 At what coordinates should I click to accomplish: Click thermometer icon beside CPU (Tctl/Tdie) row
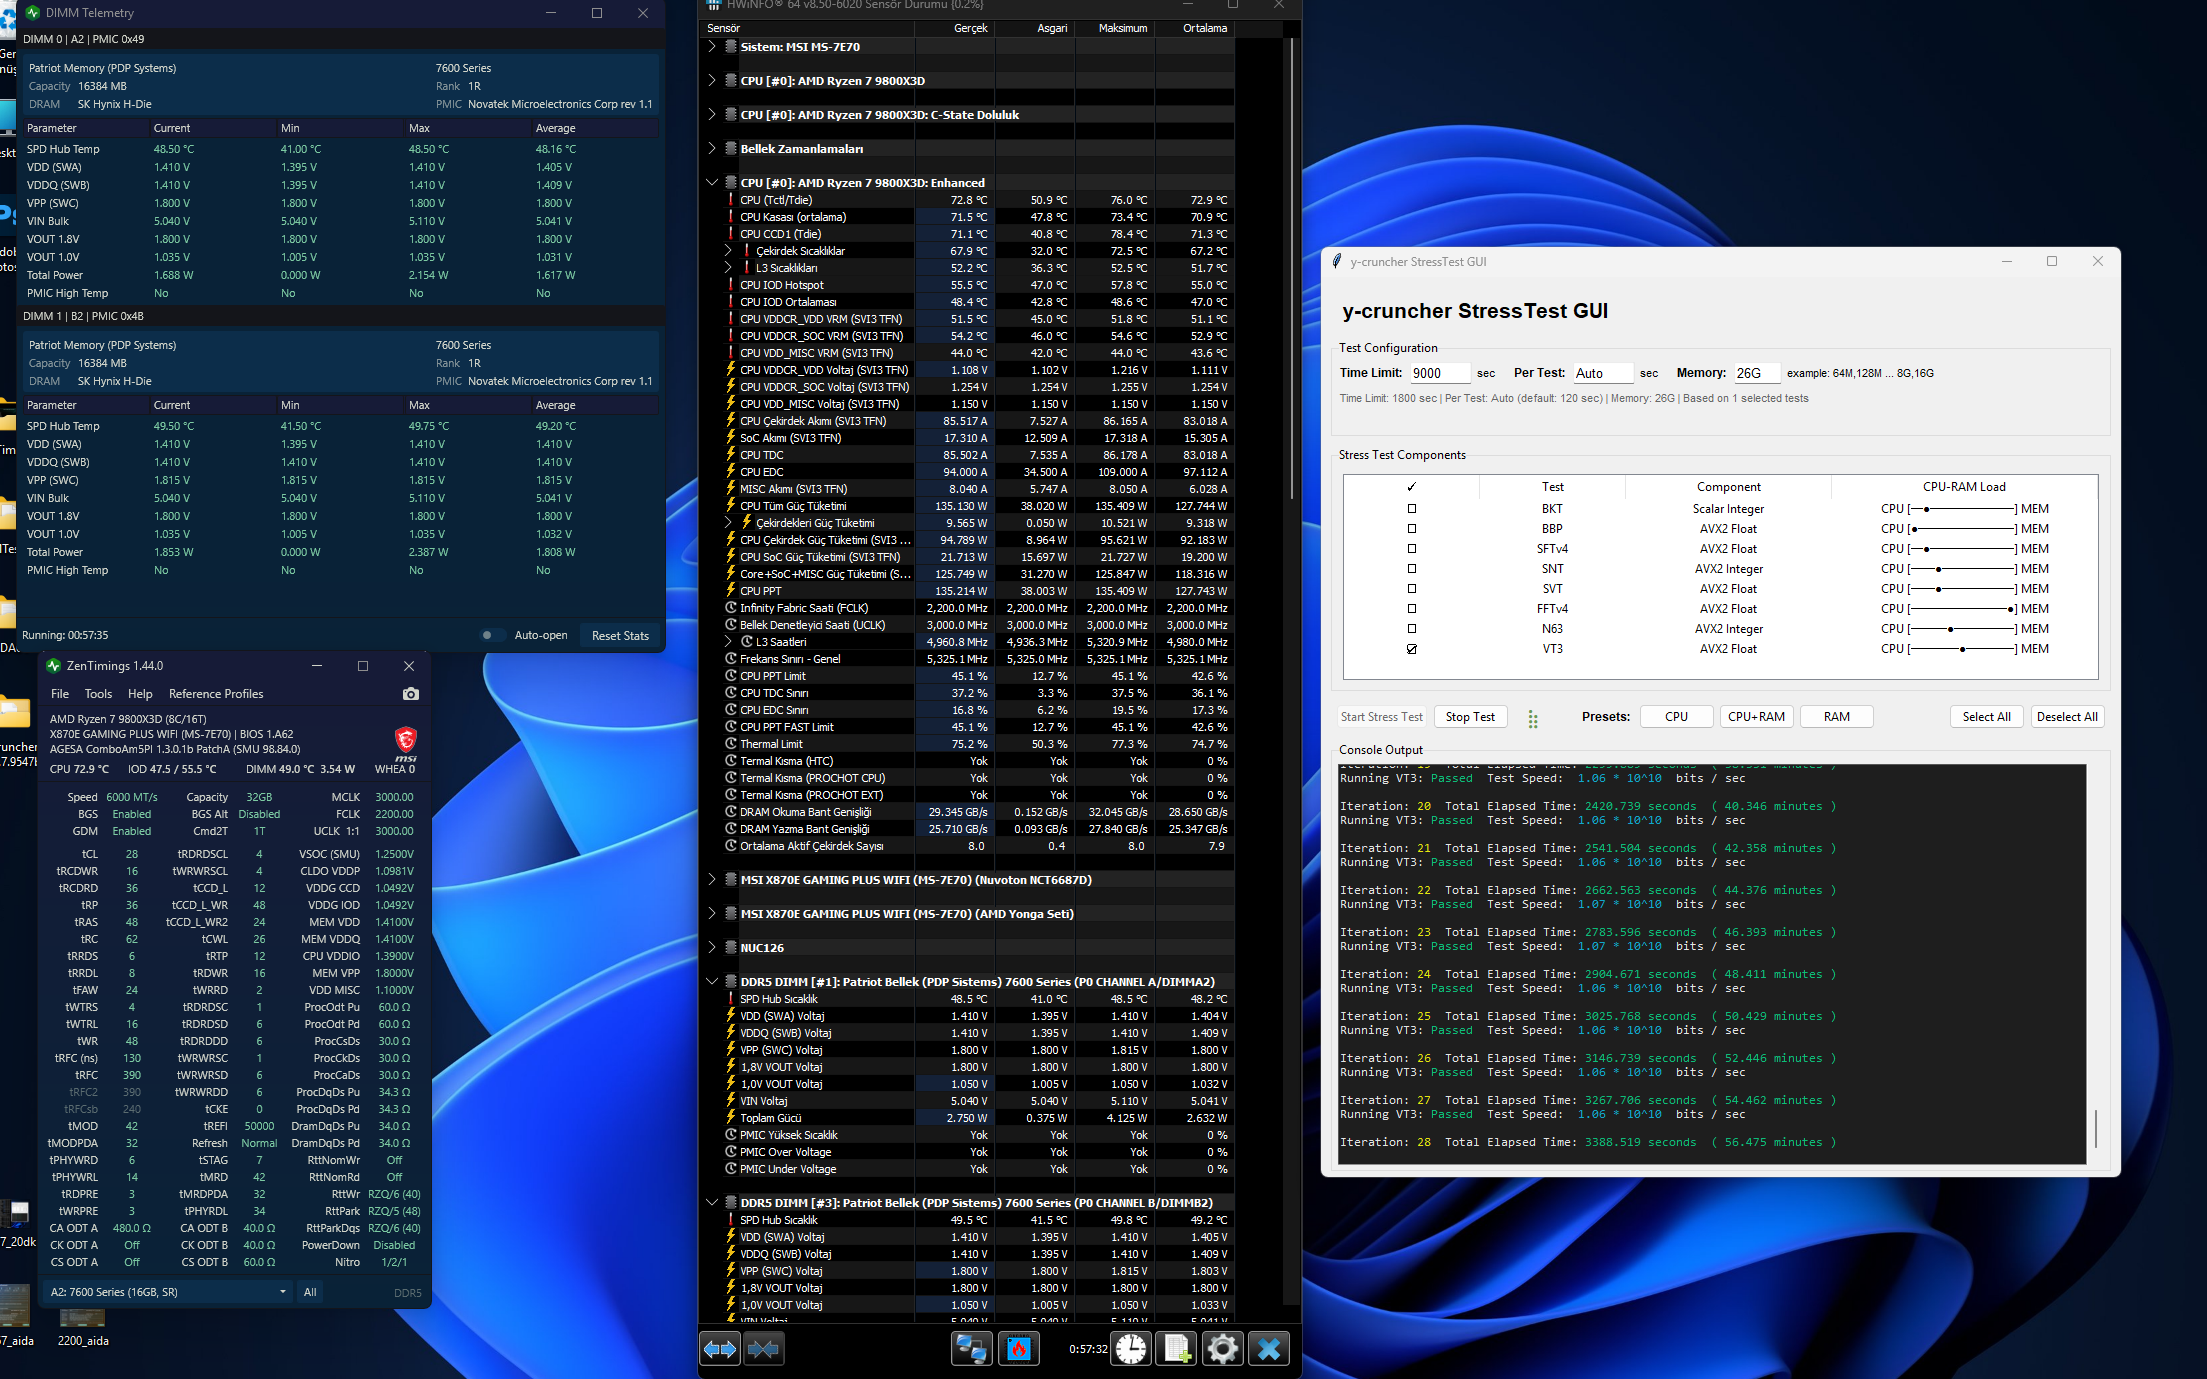coord(731,200)
